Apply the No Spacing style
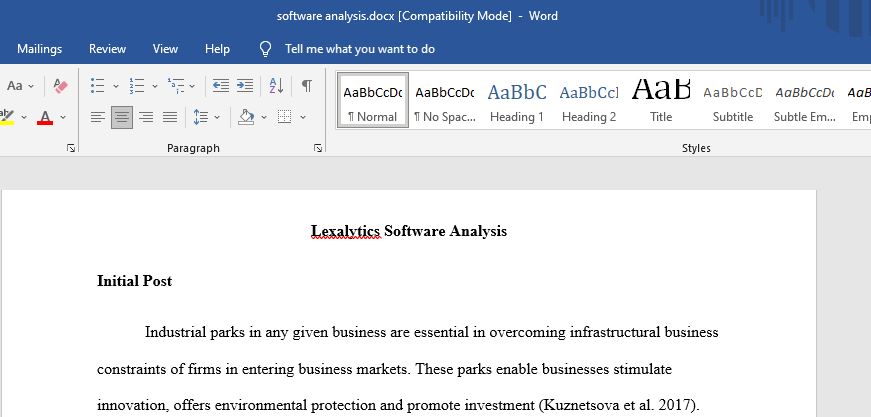 [x=444, y=101]
